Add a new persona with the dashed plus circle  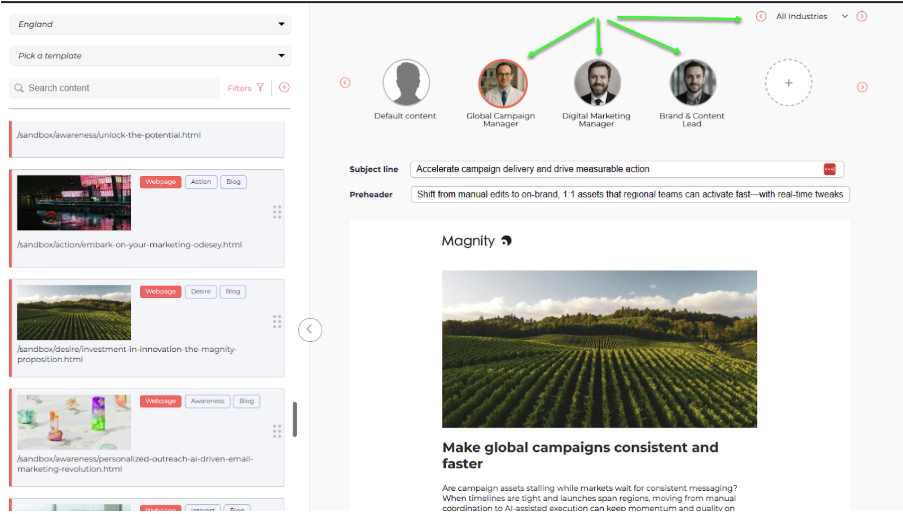click(x=788, y=84)
